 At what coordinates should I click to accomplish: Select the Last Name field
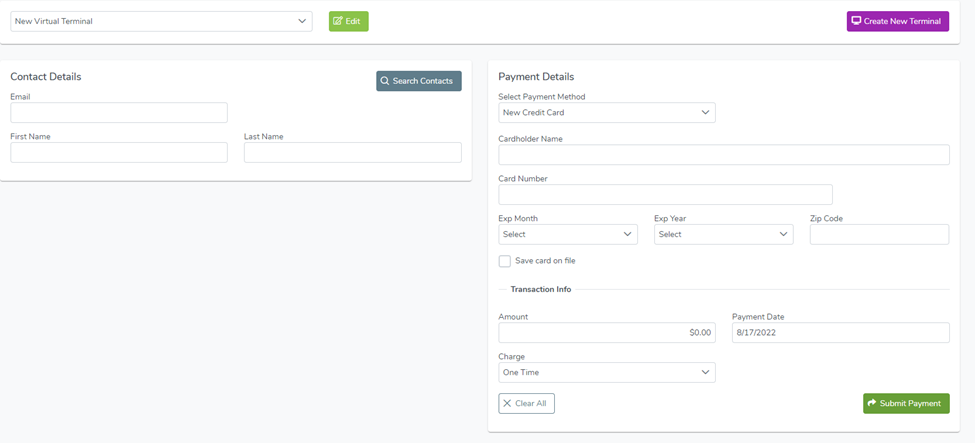pos(353,152)
